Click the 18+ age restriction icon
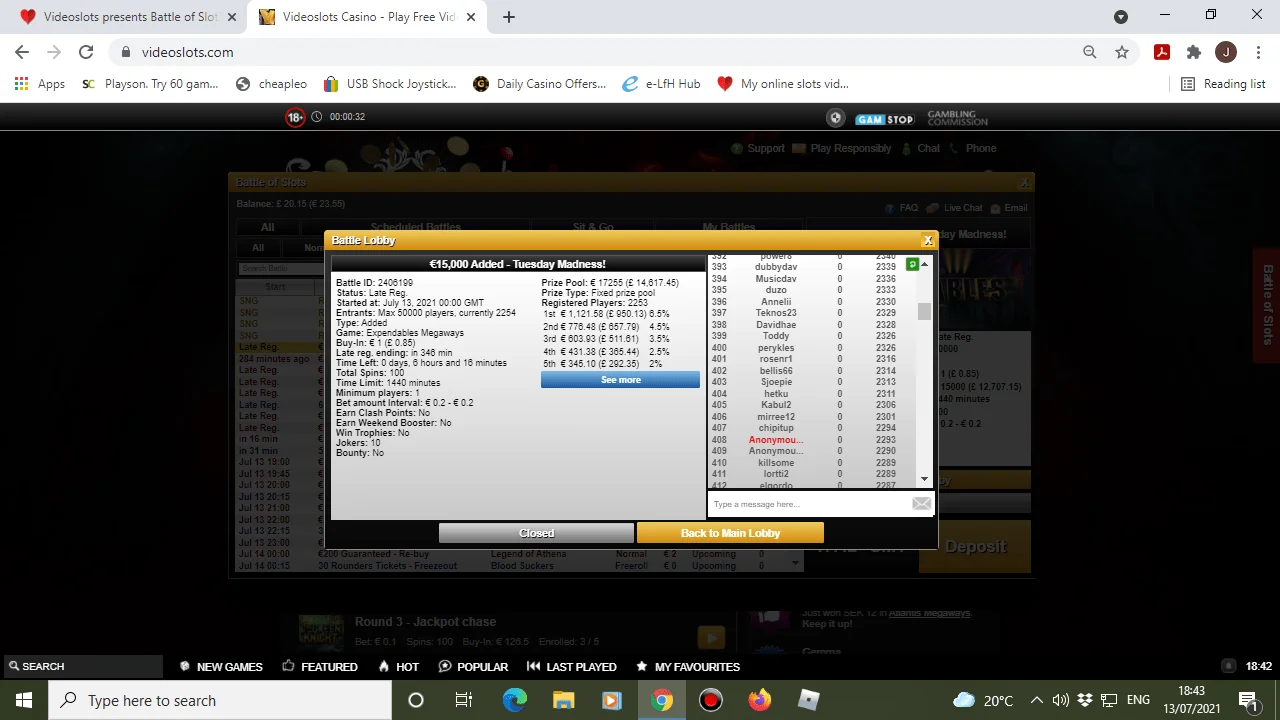The height and width of the screenshot is (720, 1280). pos(295,117)
